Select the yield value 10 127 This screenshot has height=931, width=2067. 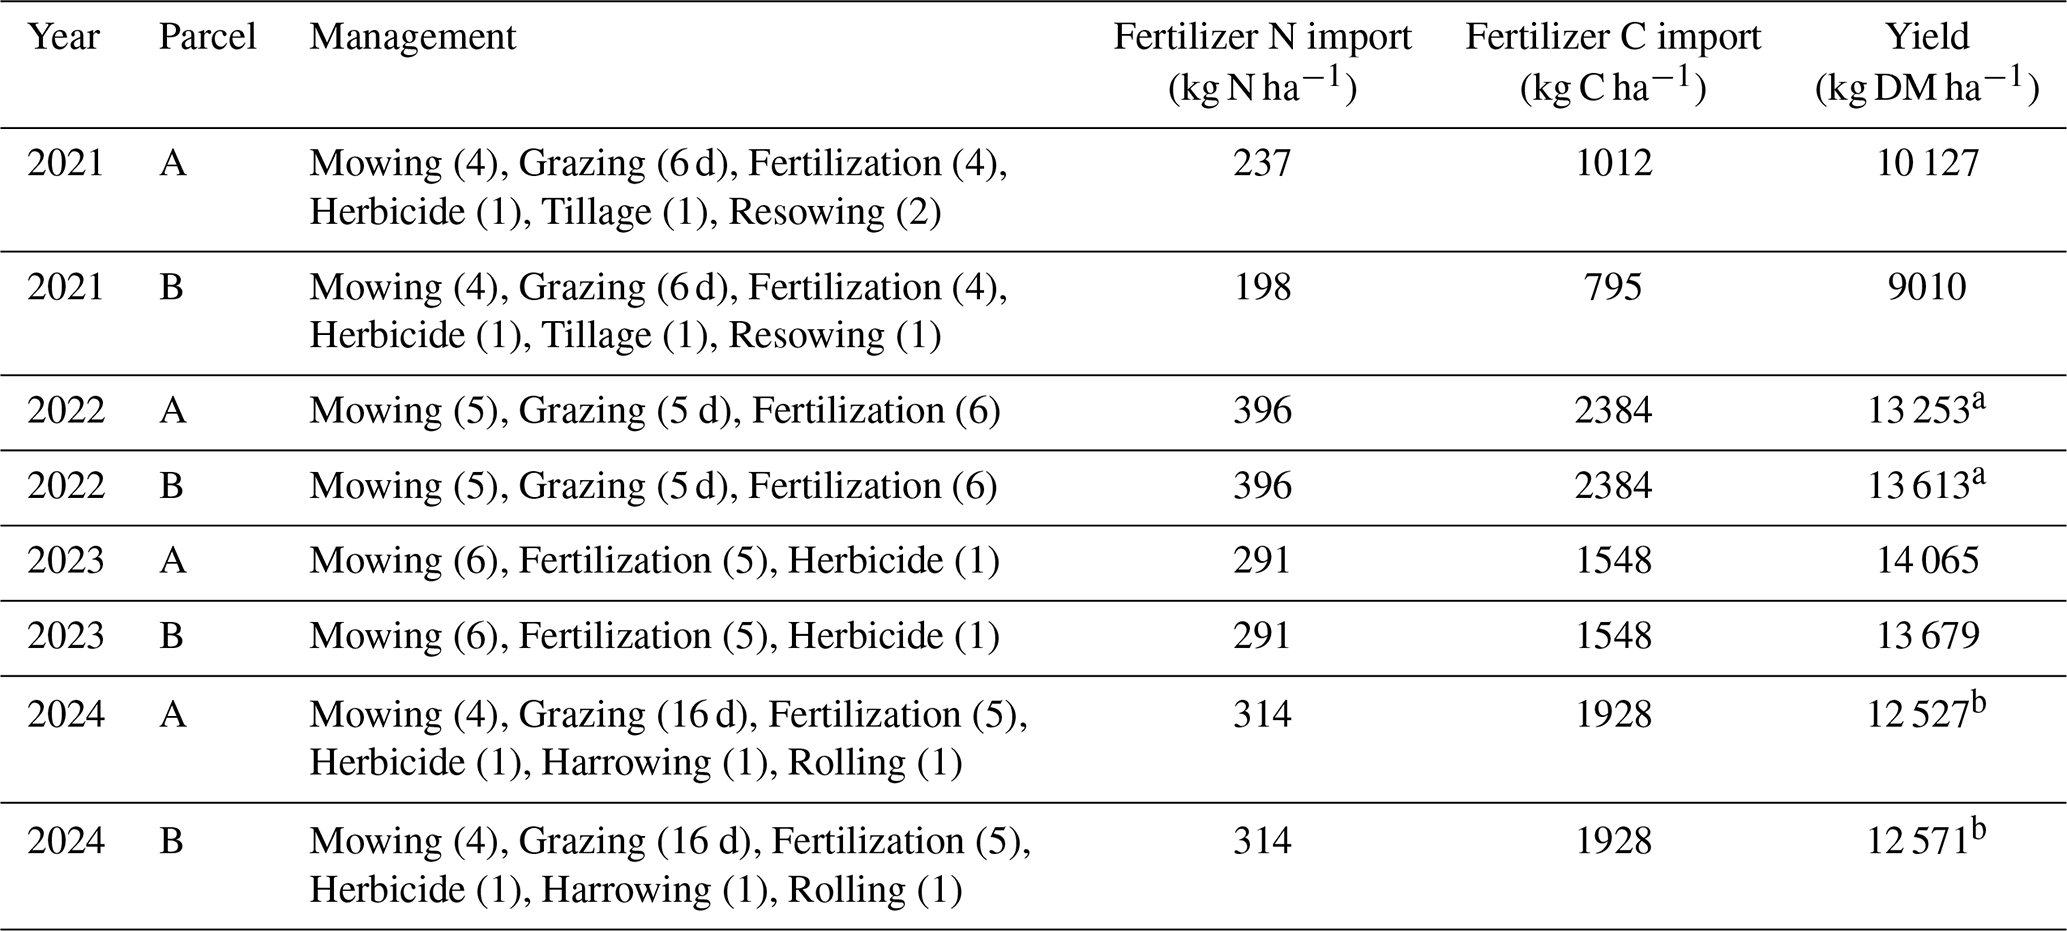(1926, 163)
